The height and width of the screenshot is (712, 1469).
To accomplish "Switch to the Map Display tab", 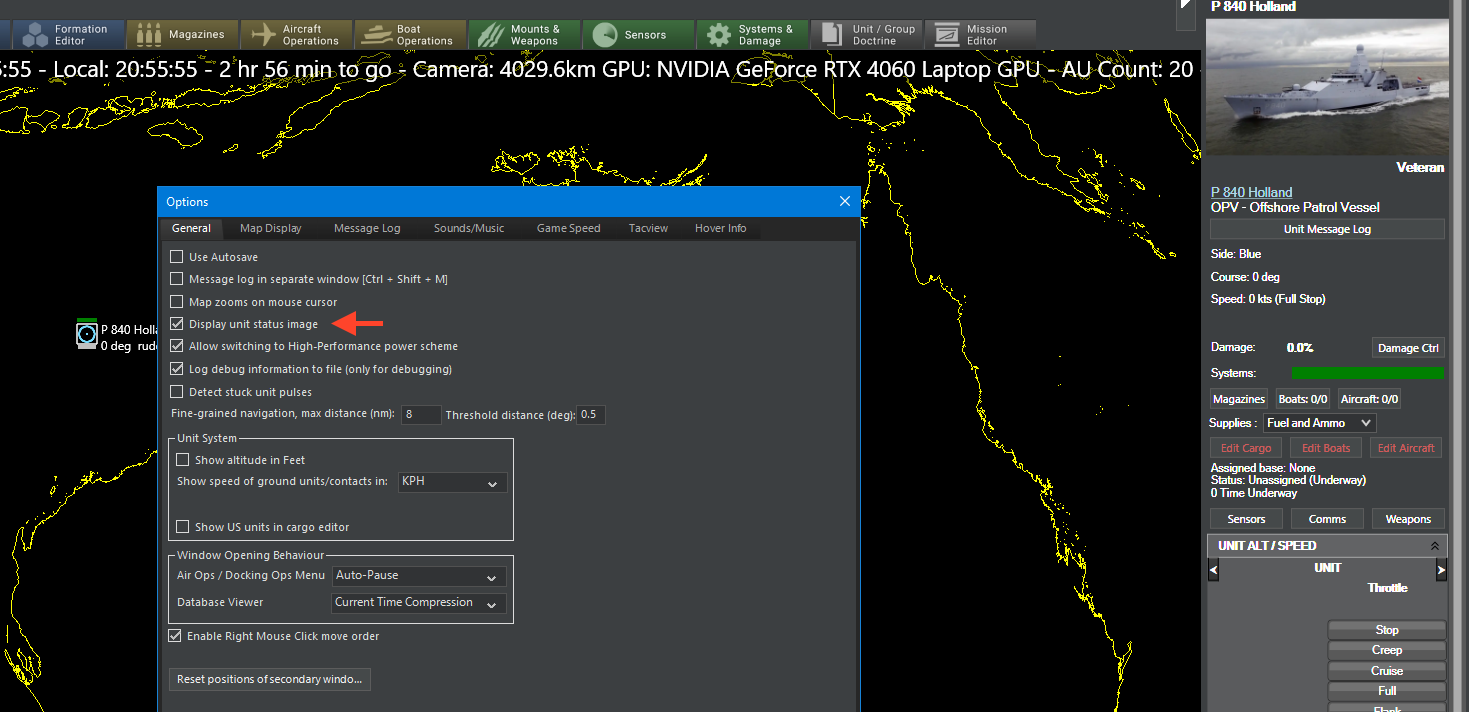I will point(270,228).
